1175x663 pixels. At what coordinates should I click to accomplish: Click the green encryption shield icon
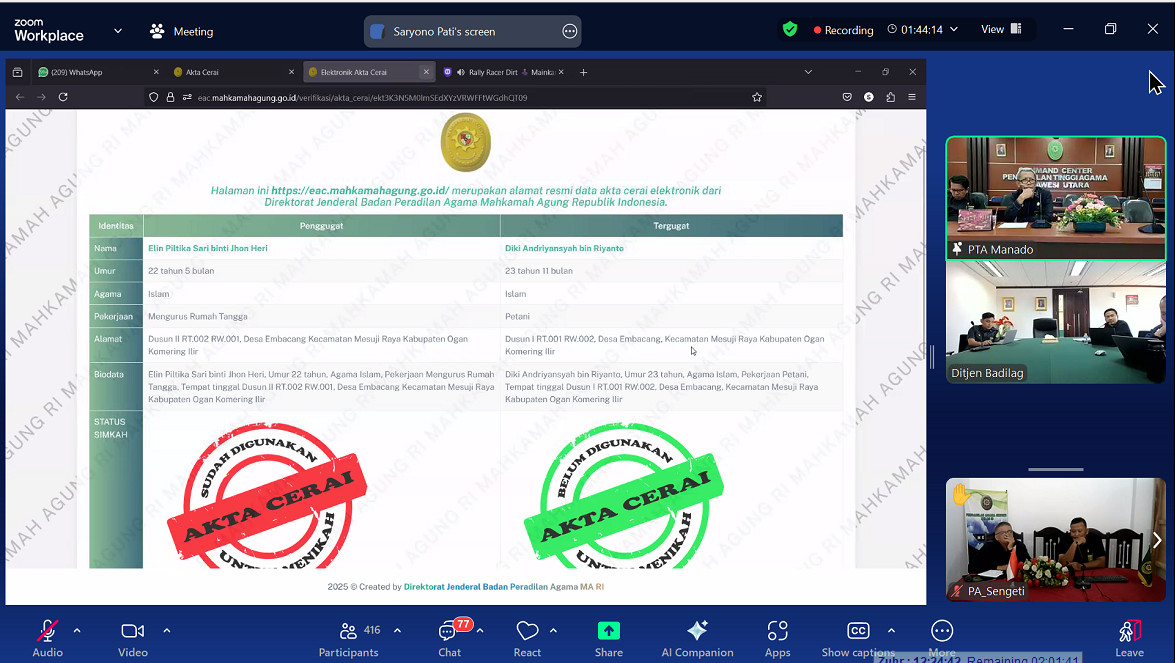[x=790, y=30]
